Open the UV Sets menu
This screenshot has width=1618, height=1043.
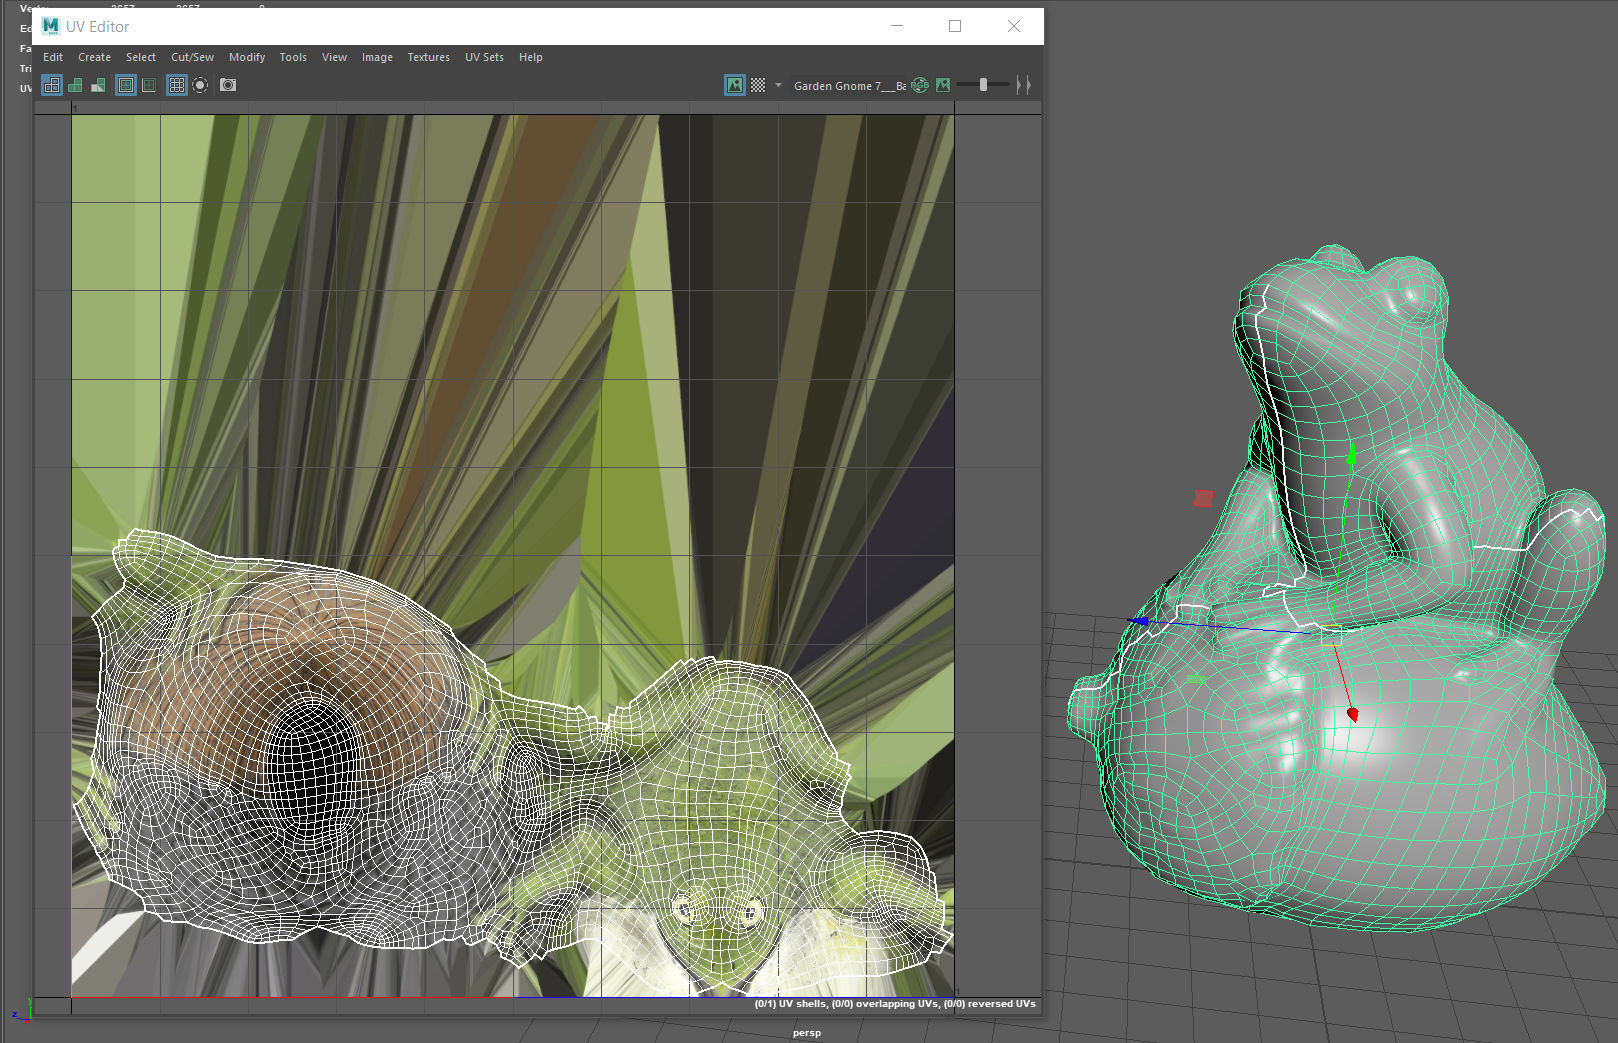(484, 57)
